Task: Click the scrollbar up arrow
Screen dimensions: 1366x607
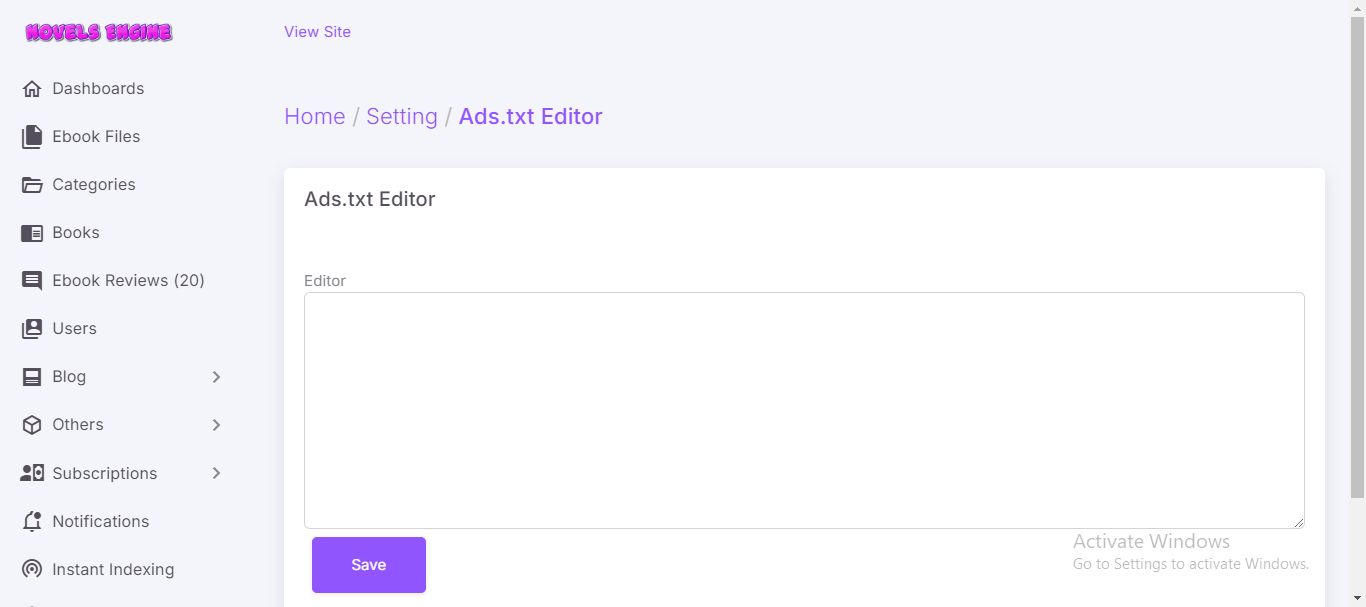Action: [1358, 8]
